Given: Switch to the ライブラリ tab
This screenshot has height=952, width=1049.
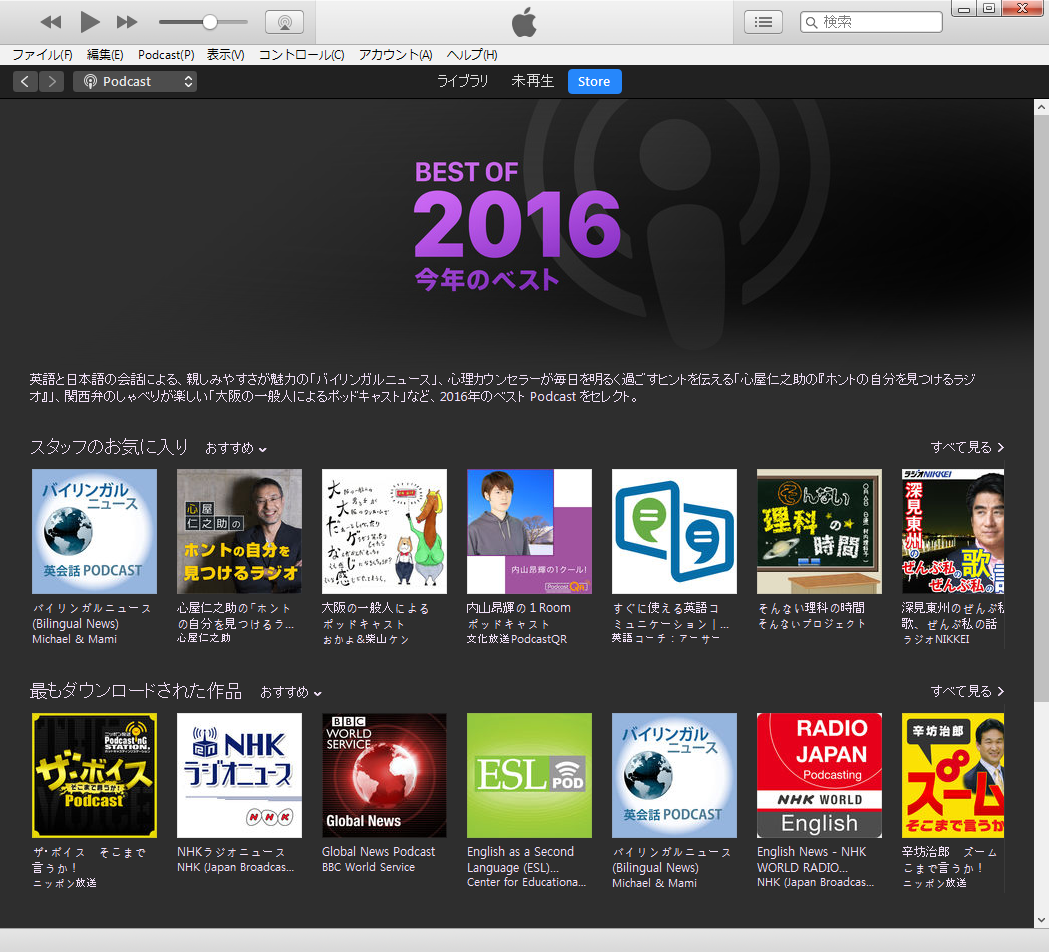Looking at the screenshot, I should 463,82.
